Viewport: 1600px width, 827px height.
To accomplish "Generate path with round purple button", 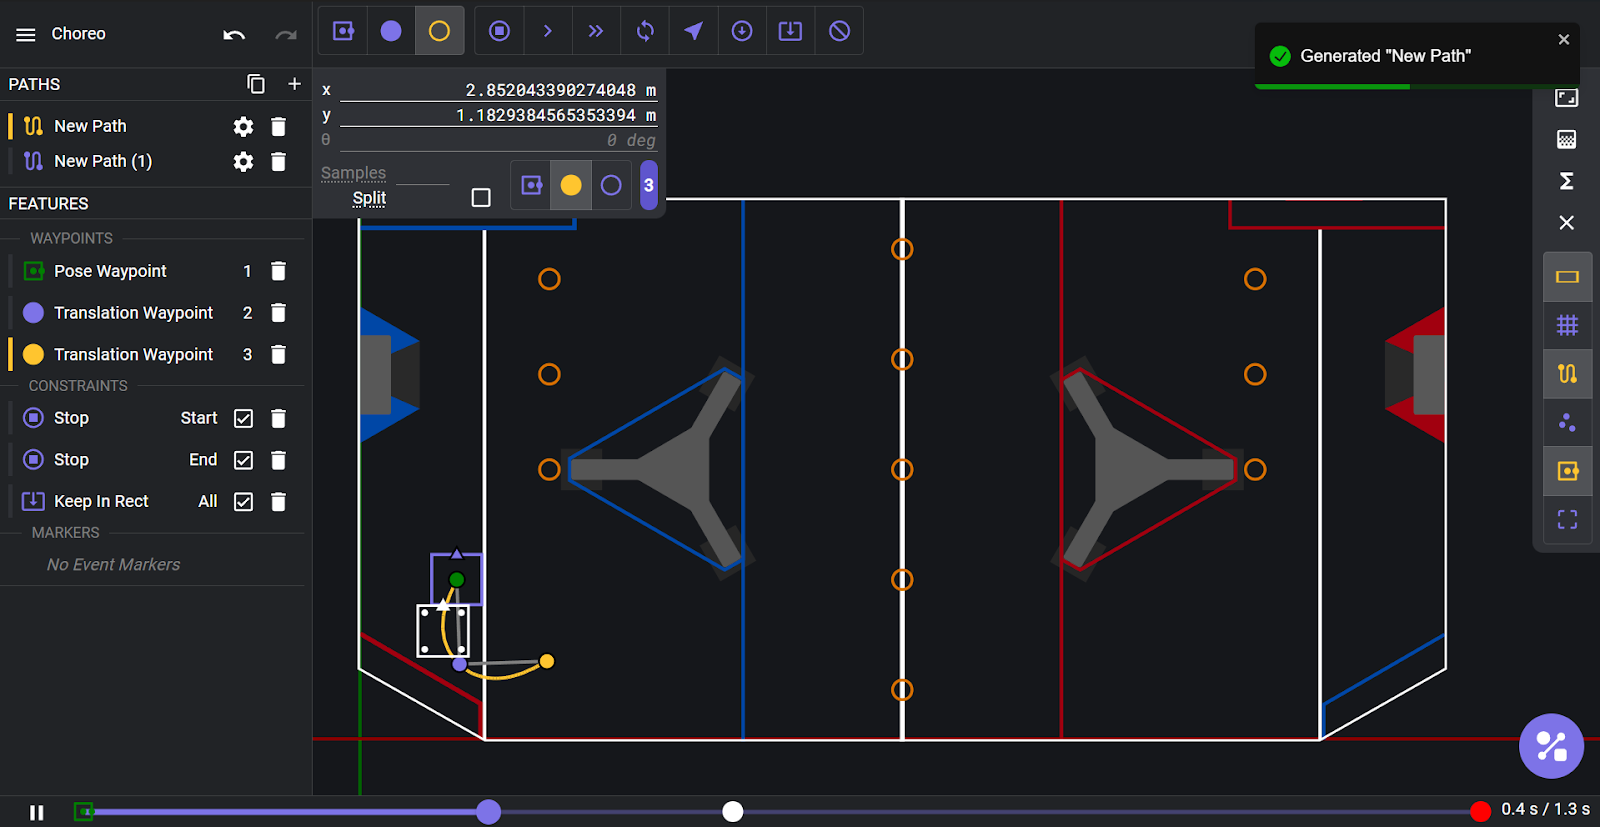I will click(1551, 746).
